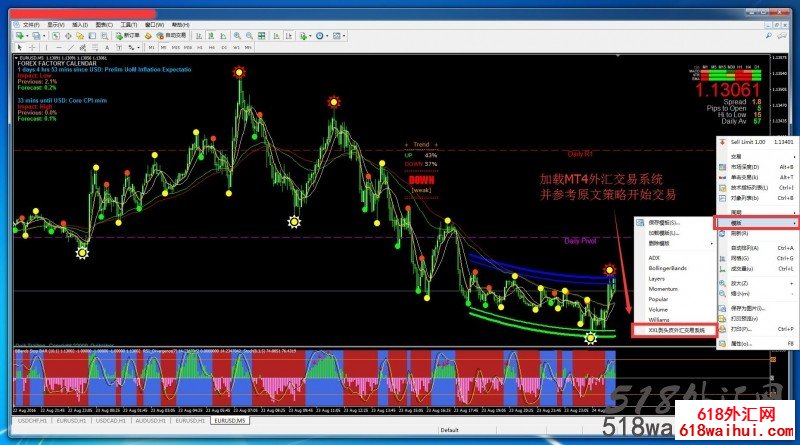Image resolution: width=800 pixels, height=445 pixels.
Task: Launch MetaEditor with the yellow book icon
Action: pyautogui.click(x=148, y=36)
